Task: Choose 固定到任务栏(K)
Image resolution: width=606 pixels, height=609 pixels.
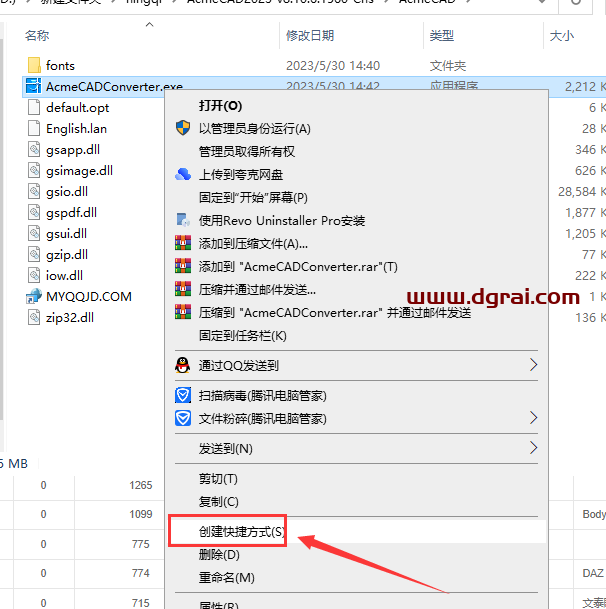Action: tap(242, 336)
